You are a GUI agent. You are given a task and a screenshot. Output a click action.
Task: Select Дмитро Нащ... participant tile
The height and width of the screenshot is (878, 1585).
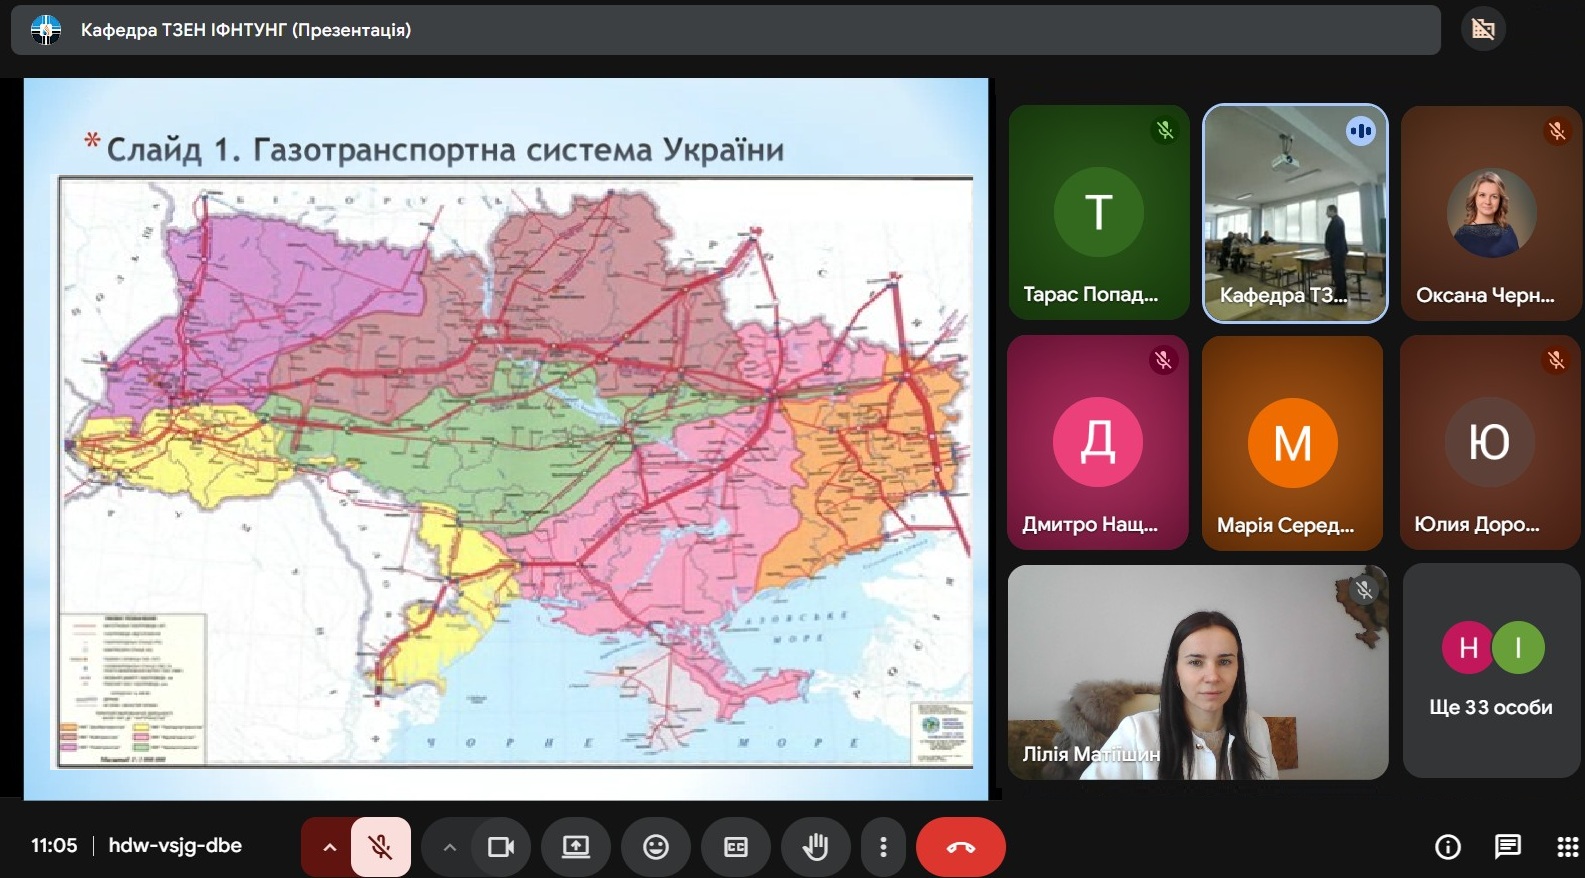(1098, 442)
